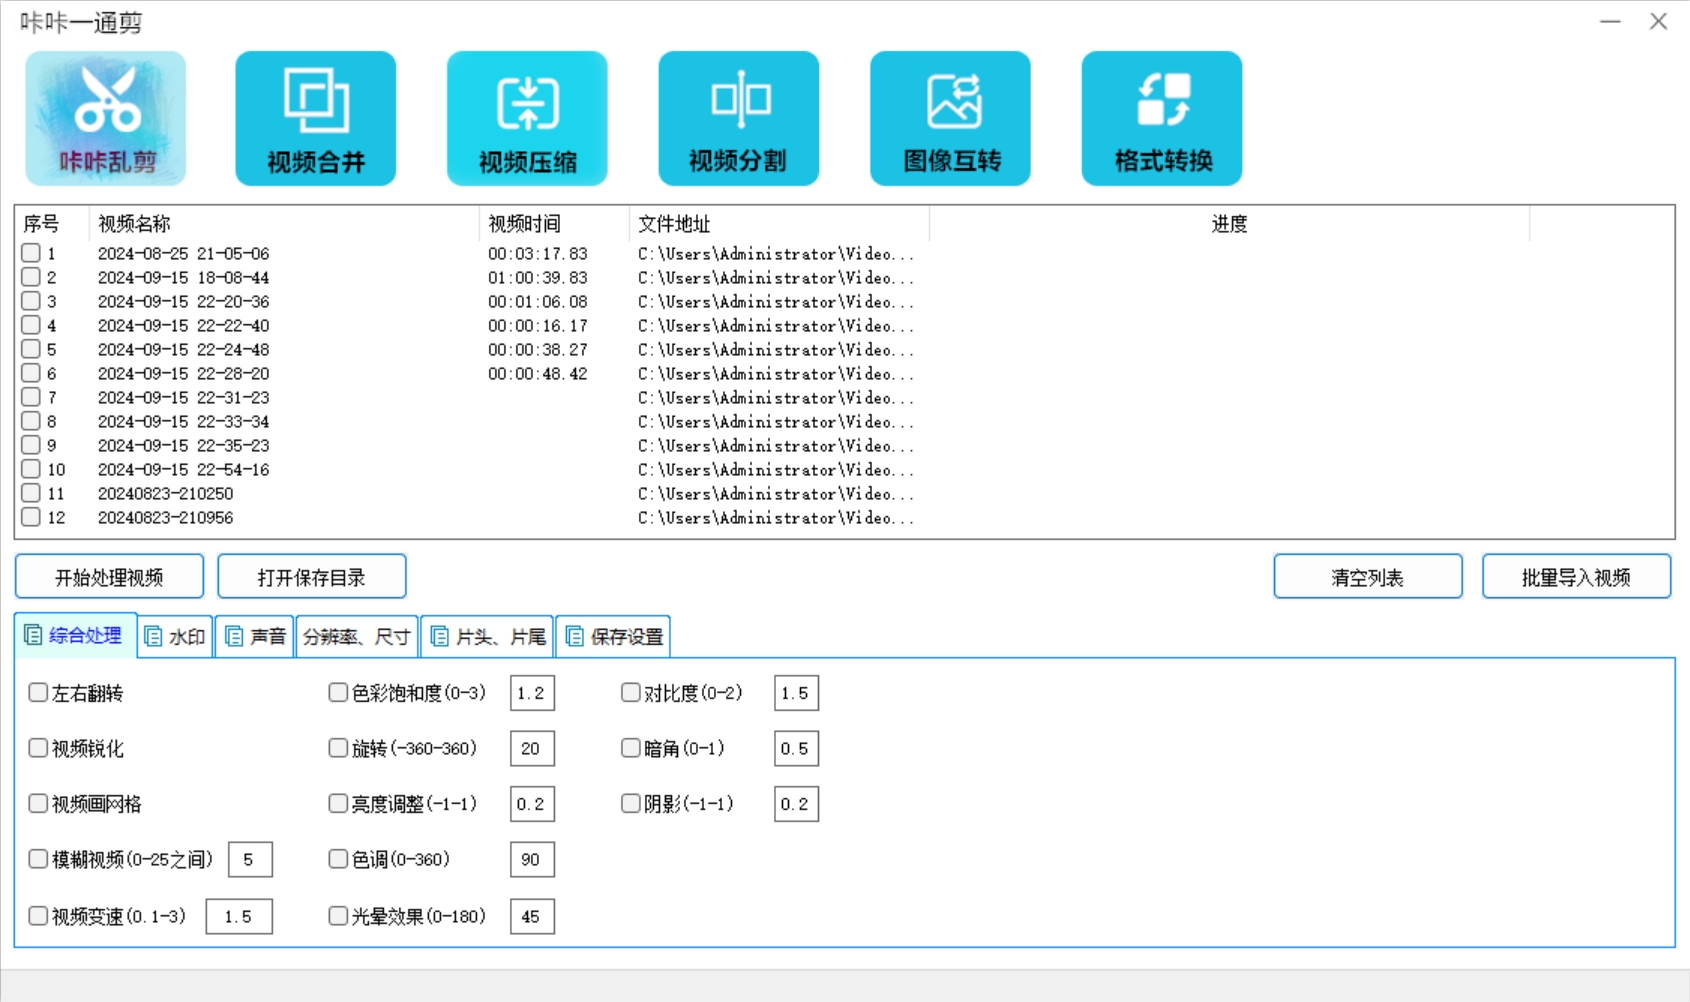
Task: Click the brightness value field beside 亮度调整
Action: (532, 804)
